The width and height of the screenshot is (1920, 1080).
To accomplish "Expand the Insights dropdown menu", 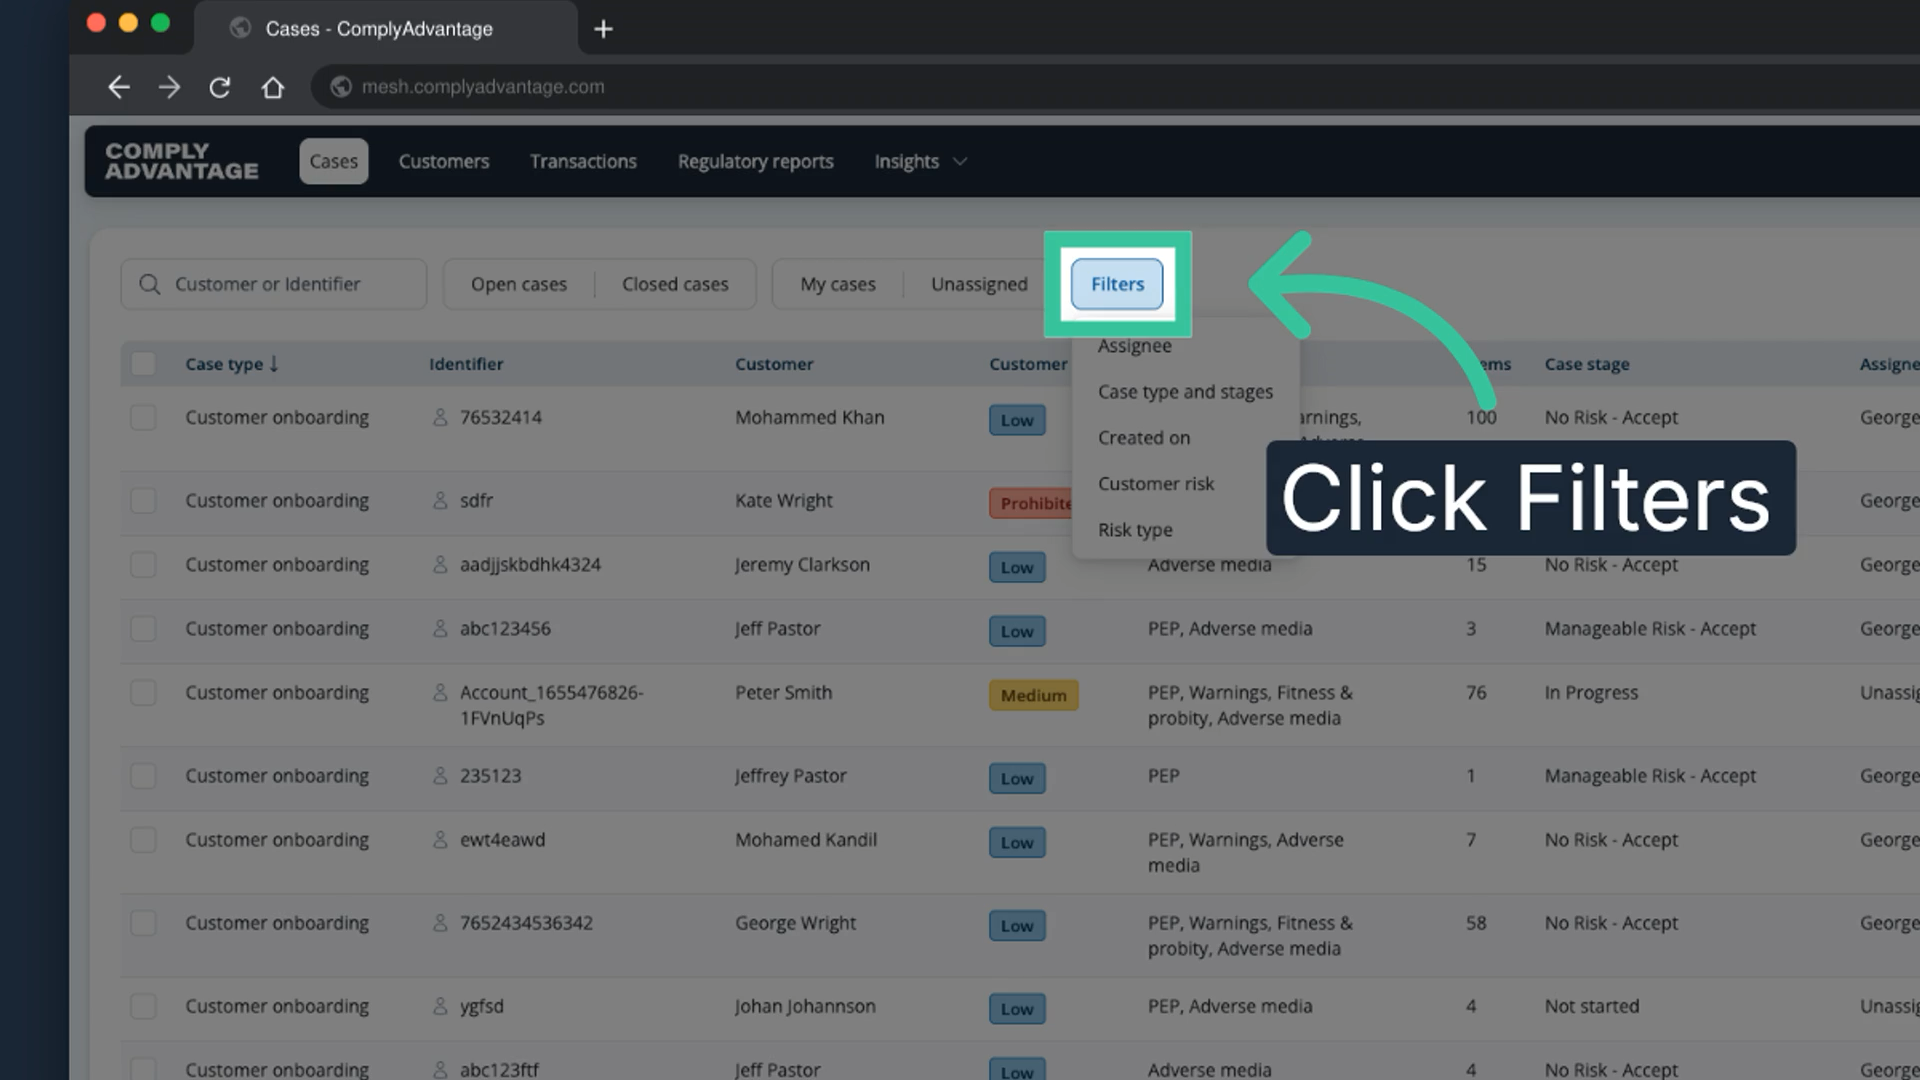I will click(x=920, y=161).
